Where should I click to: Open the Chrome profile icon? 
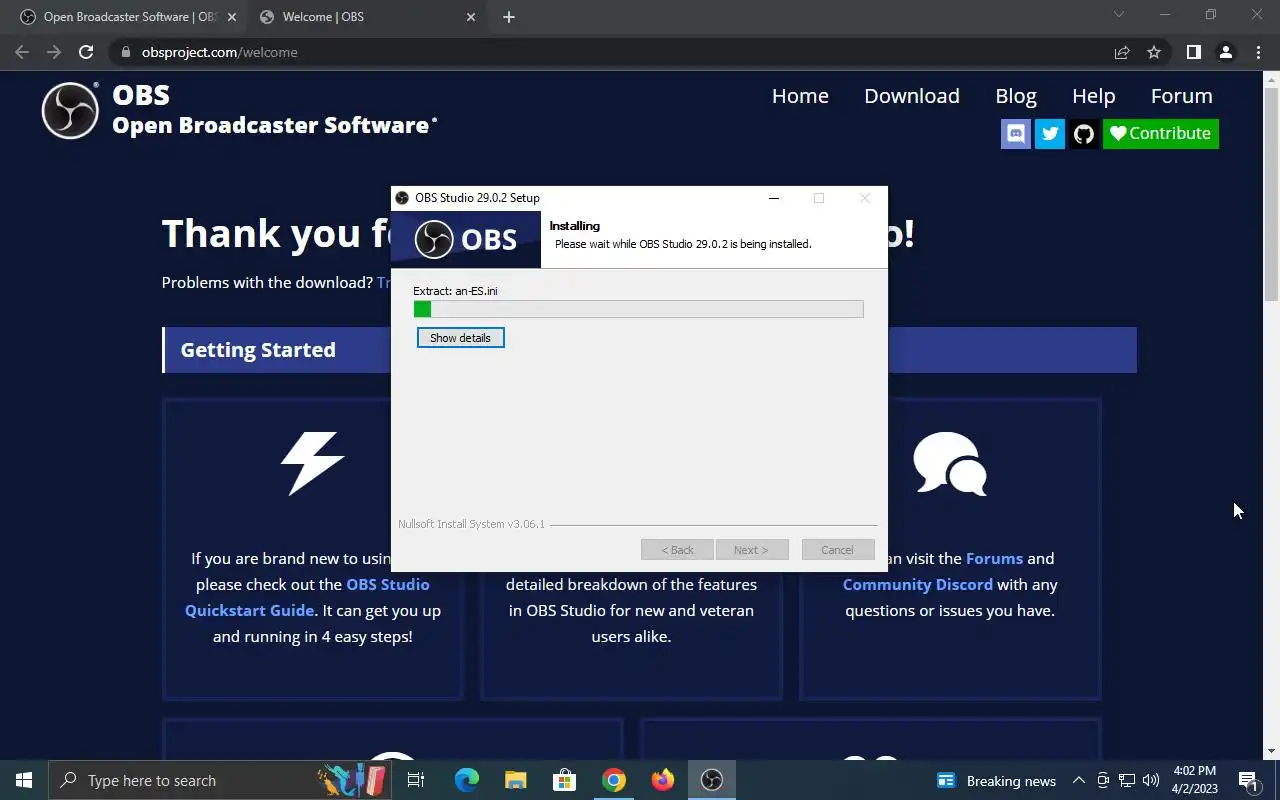coord(1225,52)
